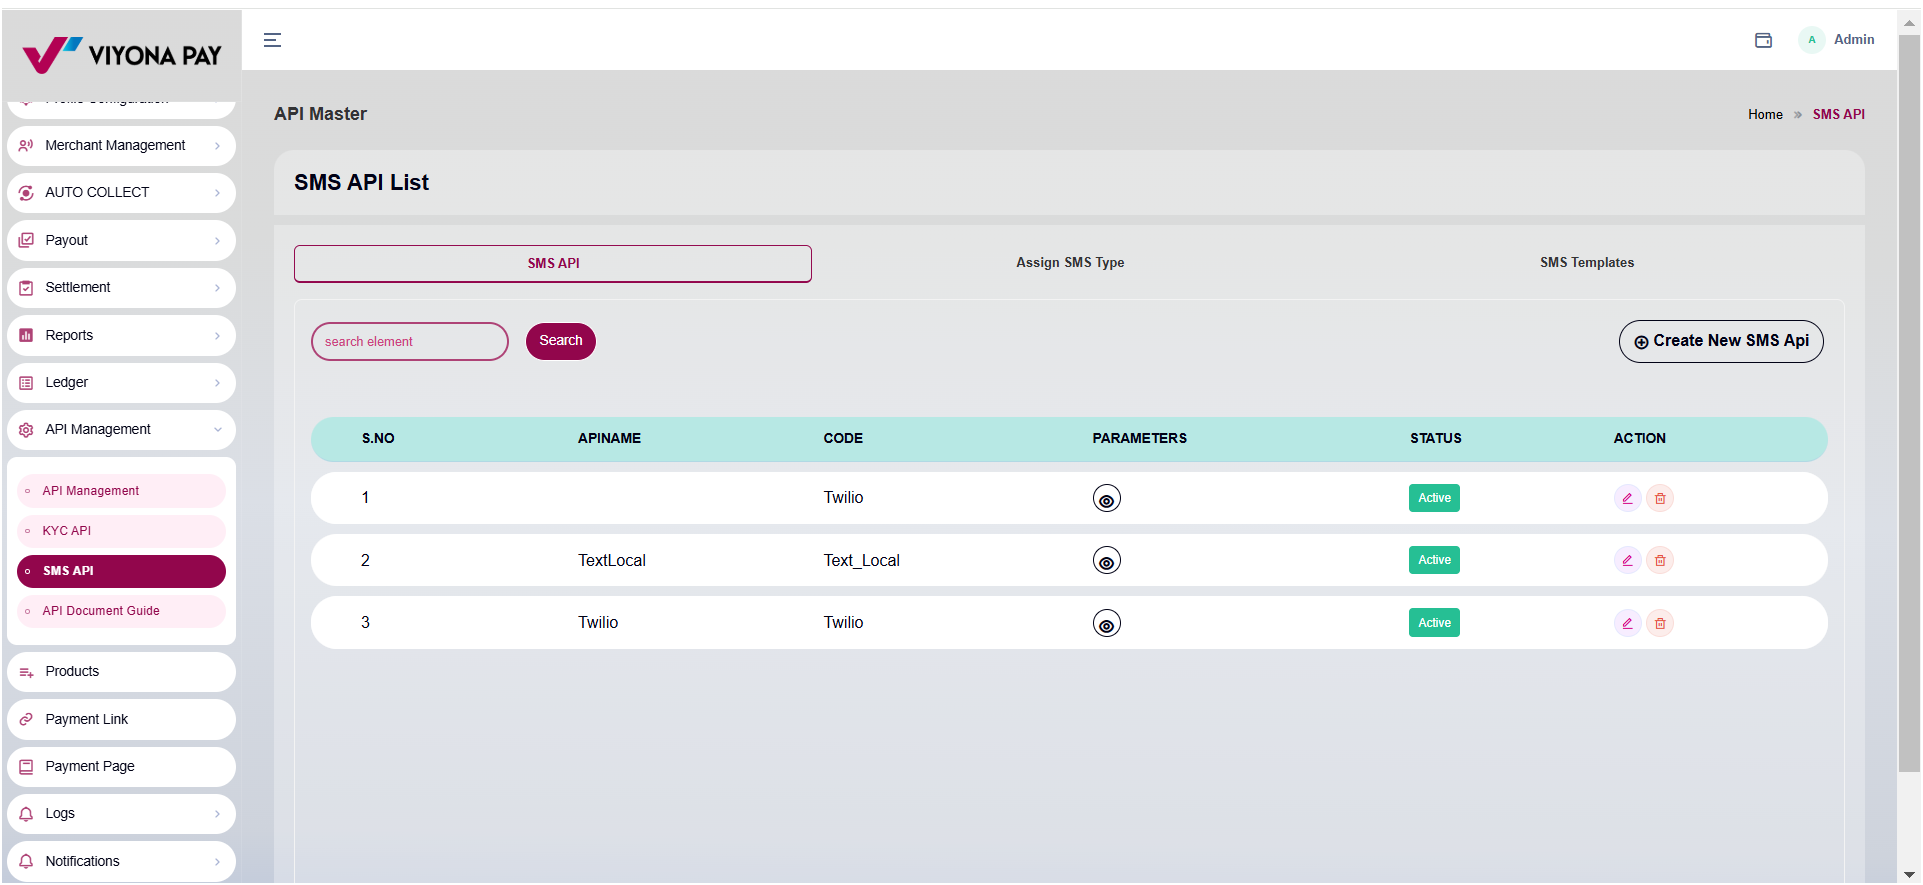The image size is (1923, 885).
Task: Click the Notifications bell icon
Action: pos(26,862)
